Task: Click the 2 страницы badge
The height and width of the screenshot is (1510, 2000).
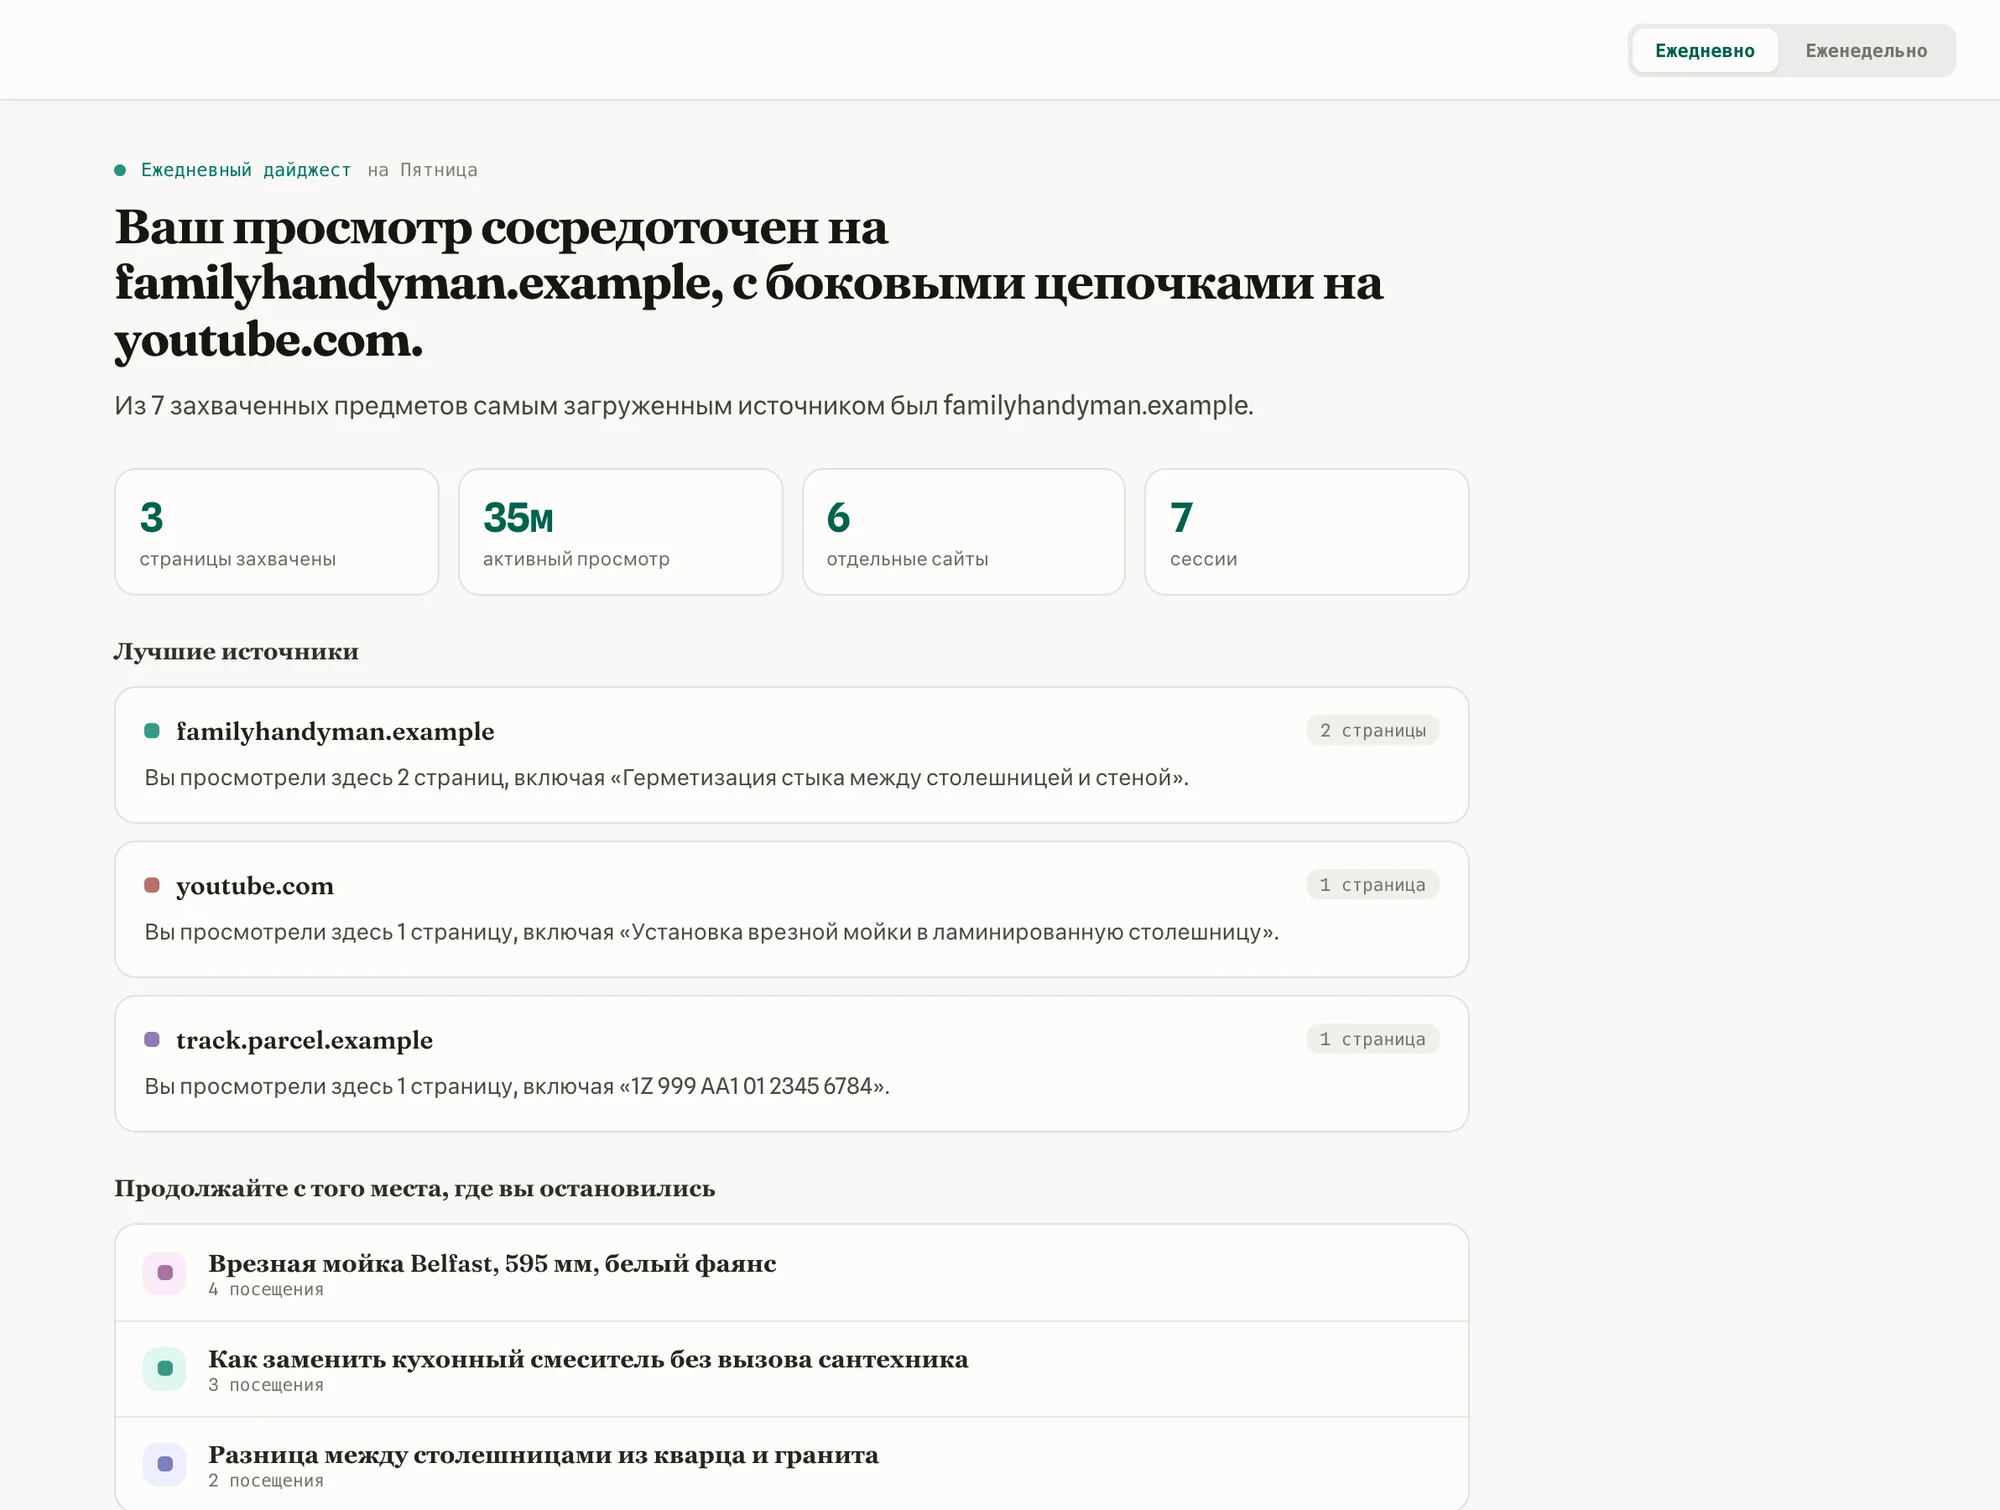Action: tap(1372, 730)
